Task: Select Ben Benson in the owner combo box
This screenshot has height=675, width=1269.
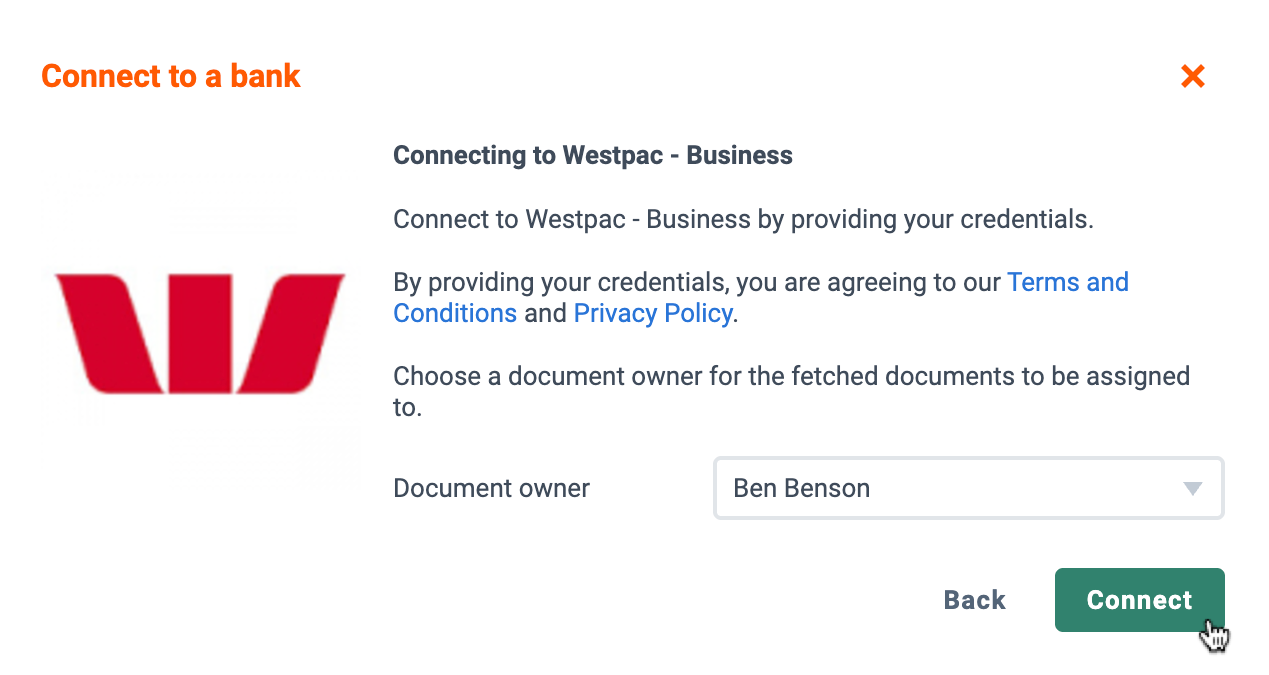Action: click(968, 488)
